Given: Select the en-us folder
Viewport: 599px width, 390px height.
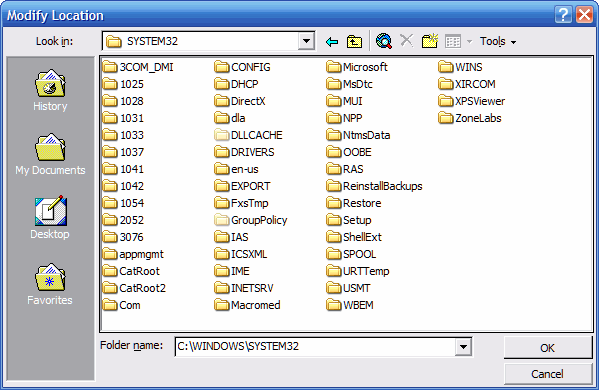Looking at the screenshot, I should (x=236, y=169).
